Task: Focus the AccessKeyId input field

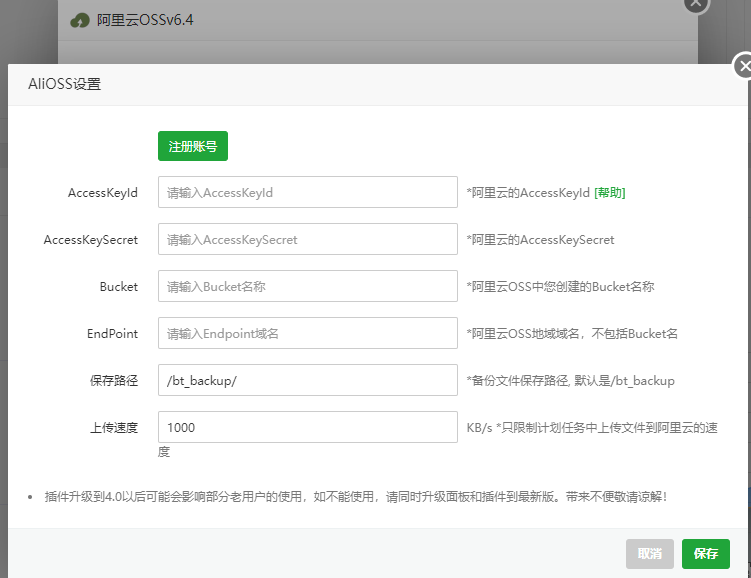Action: click(307, 192)
